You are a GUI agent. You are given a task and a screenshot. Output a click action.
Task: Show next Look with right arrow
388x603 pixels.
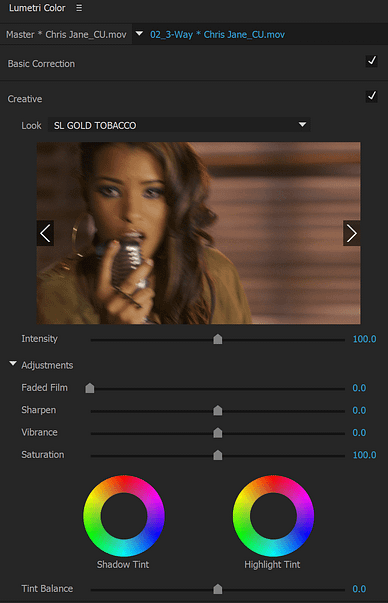tap(351, 233)
